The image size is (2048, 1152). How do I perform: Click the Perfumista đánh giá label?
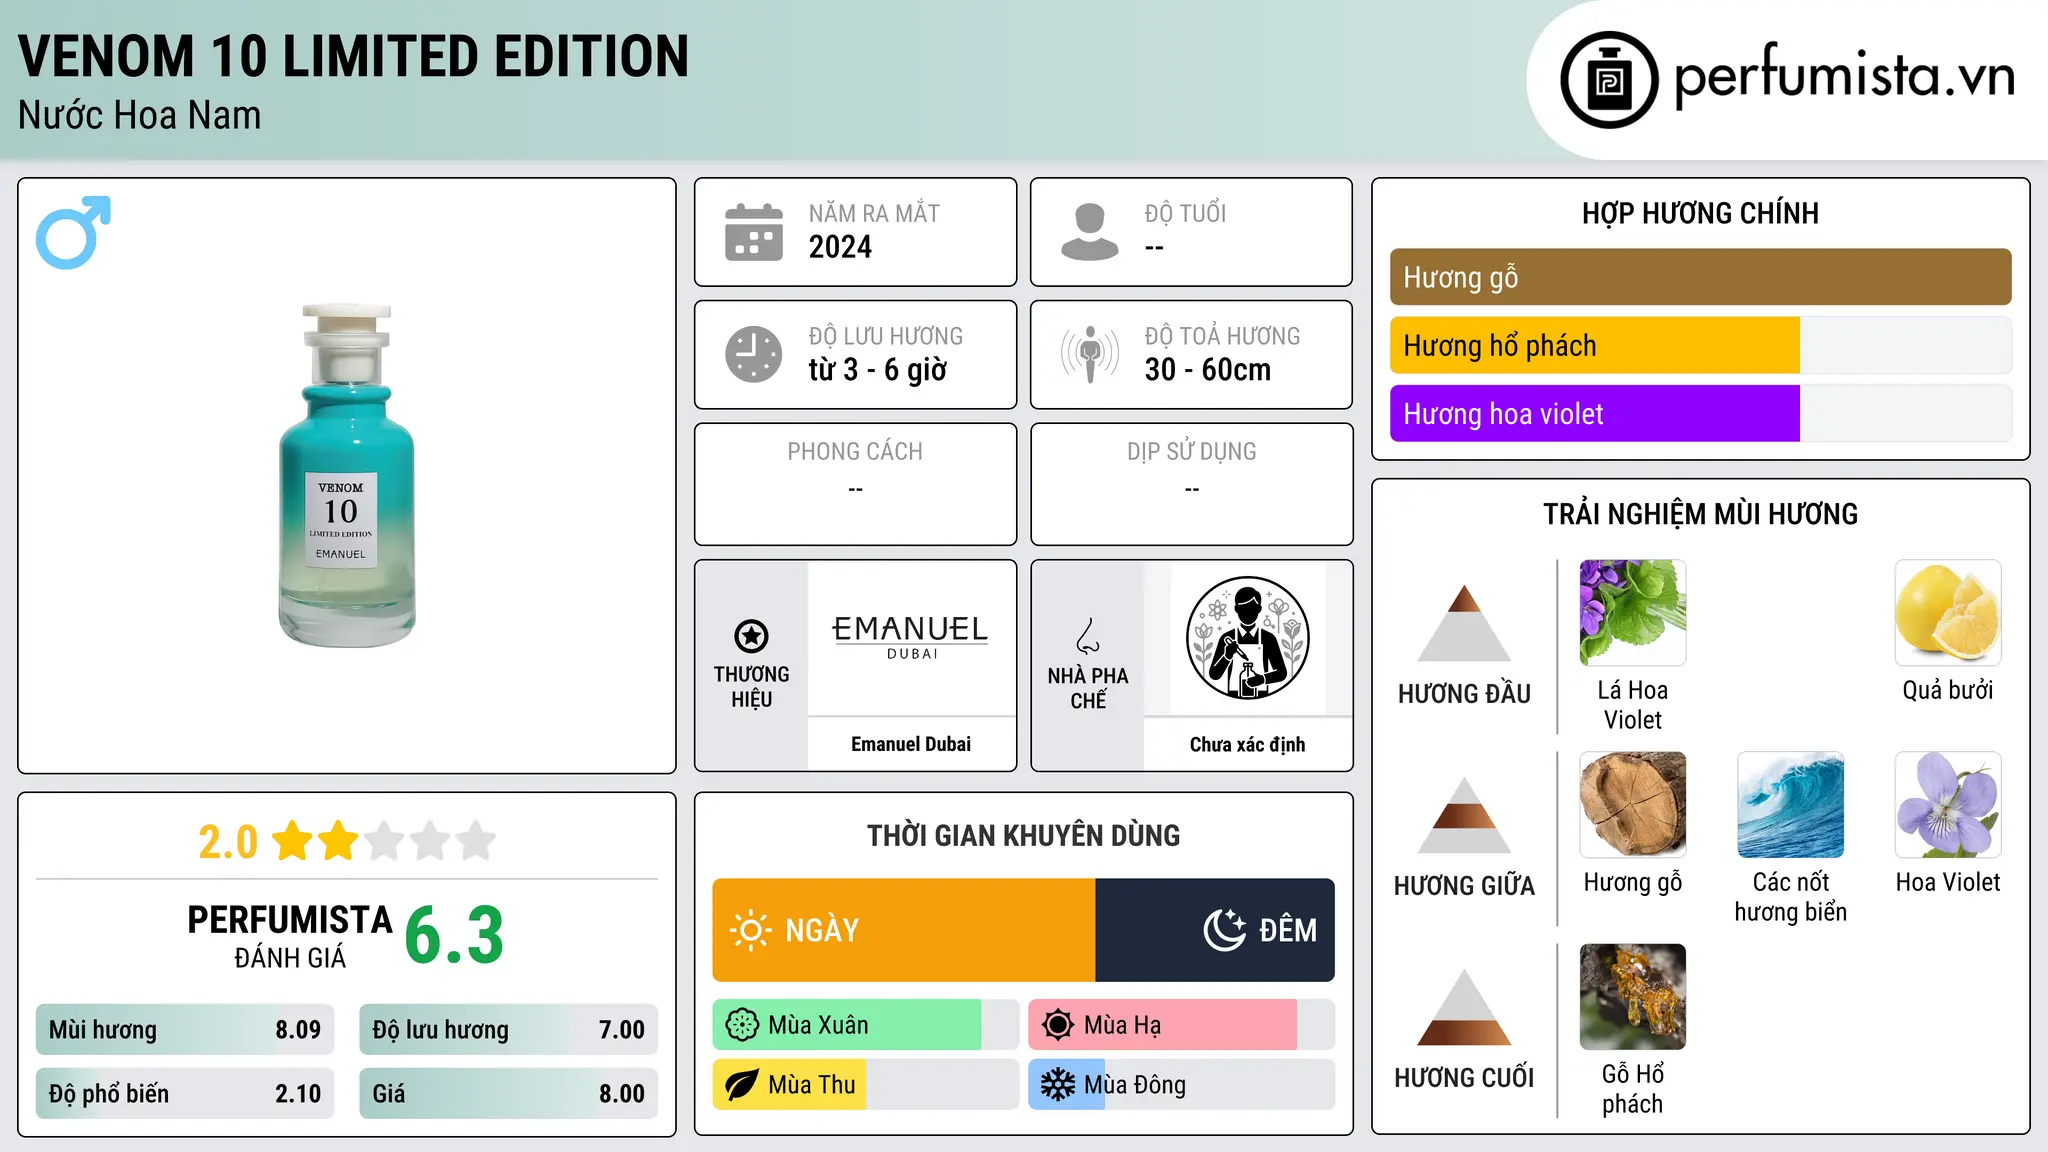pos(290,936)
